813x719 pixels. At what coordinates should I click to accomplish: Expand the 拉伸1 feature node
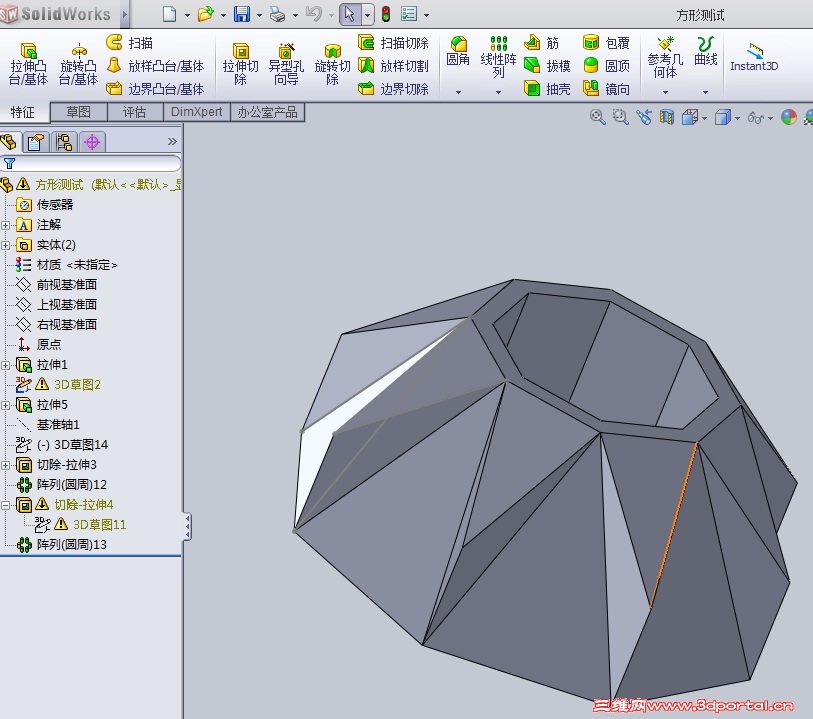6,365
